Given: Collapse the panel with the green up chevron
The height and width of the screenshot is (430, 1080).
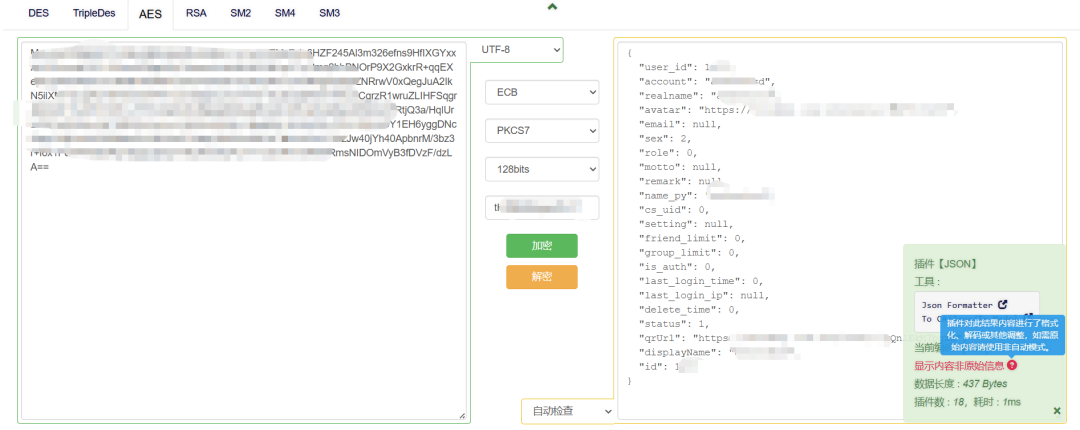Looking at the screenshot, I should coord(552,7).
